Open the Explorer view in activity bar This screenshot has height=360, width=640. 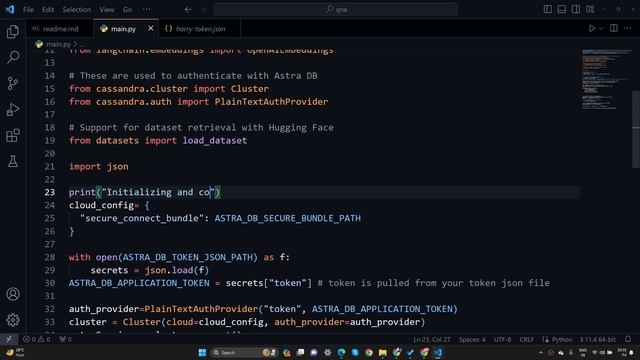click(x=13, y=31)
